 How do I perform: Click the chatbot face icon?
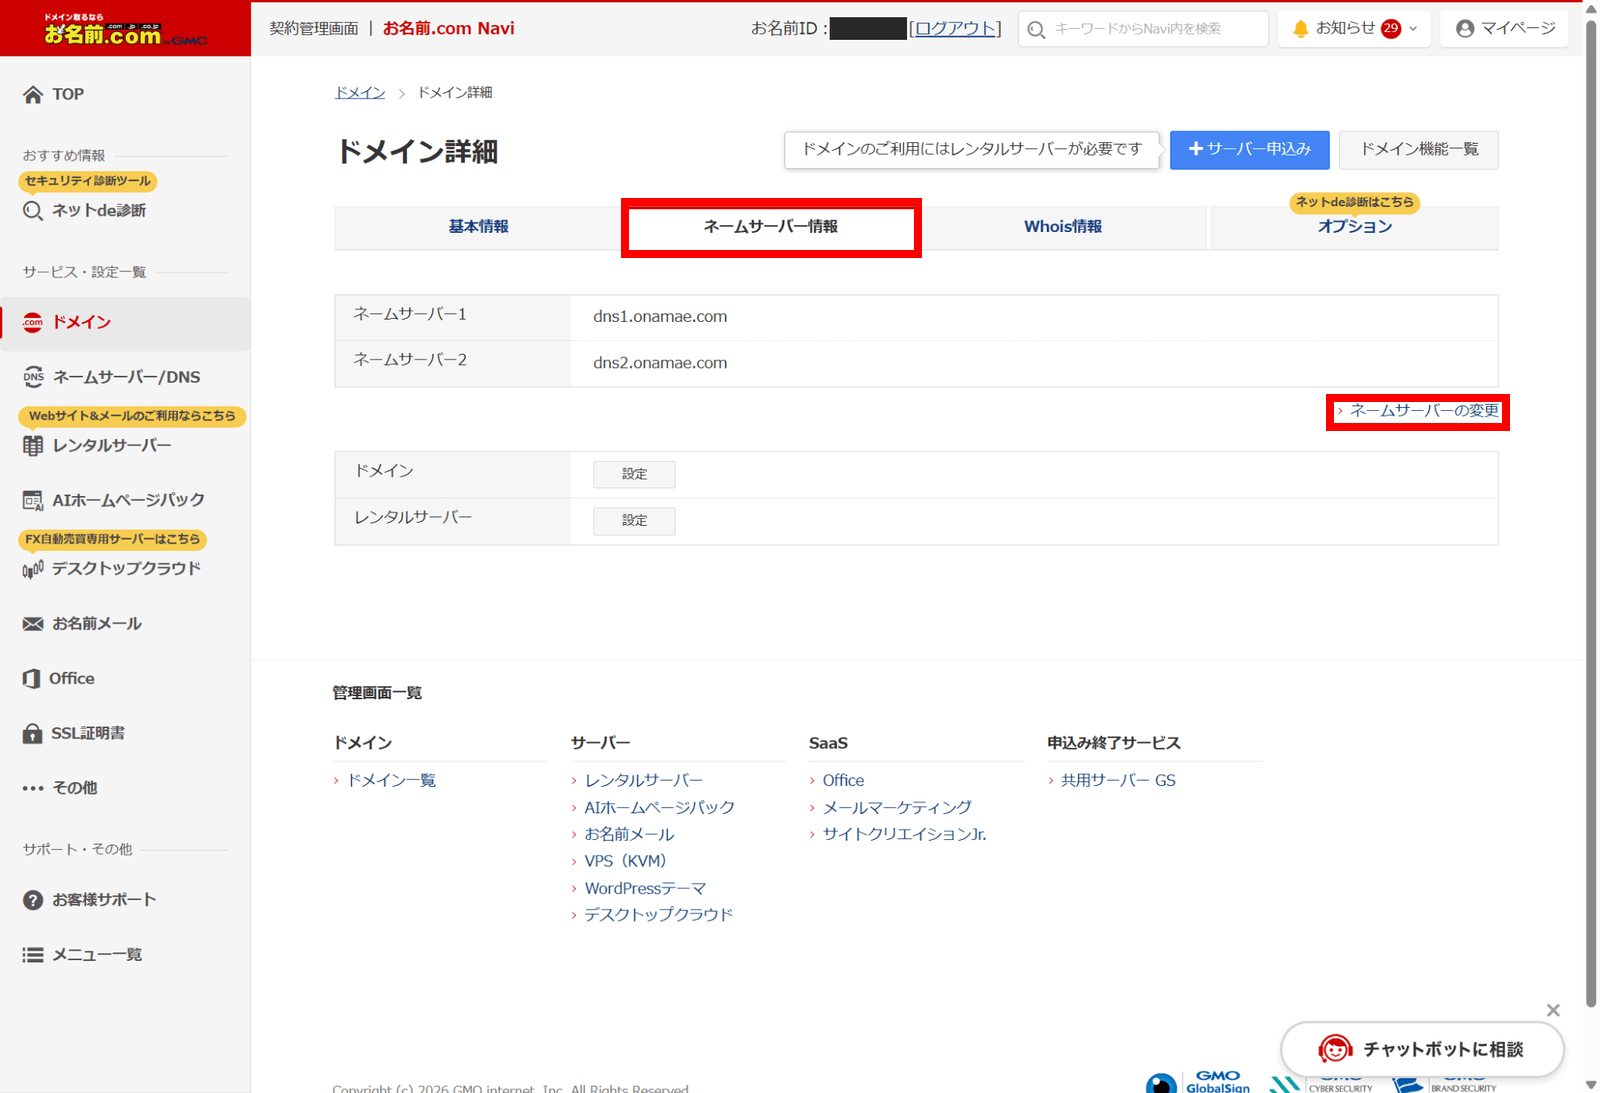pos(1335,1049)
